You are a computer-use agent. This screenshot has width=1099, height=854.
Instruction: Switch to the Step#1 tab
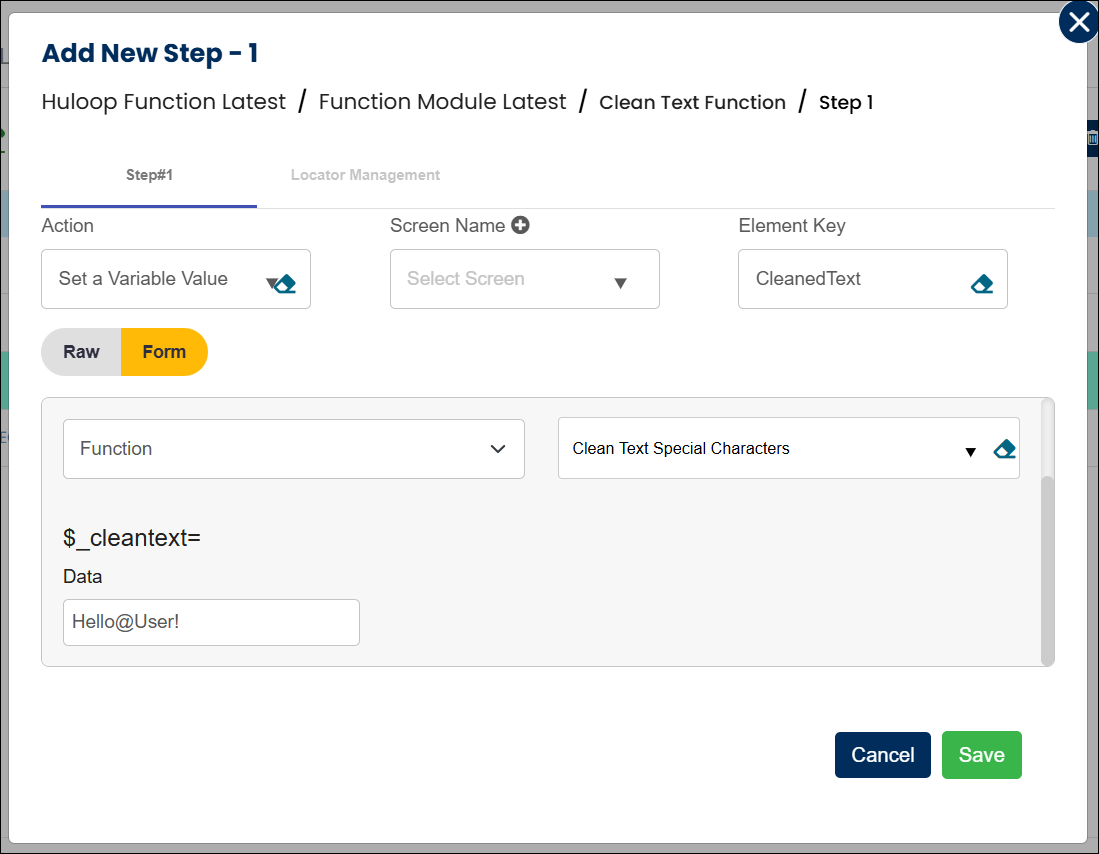pos(149,175)
